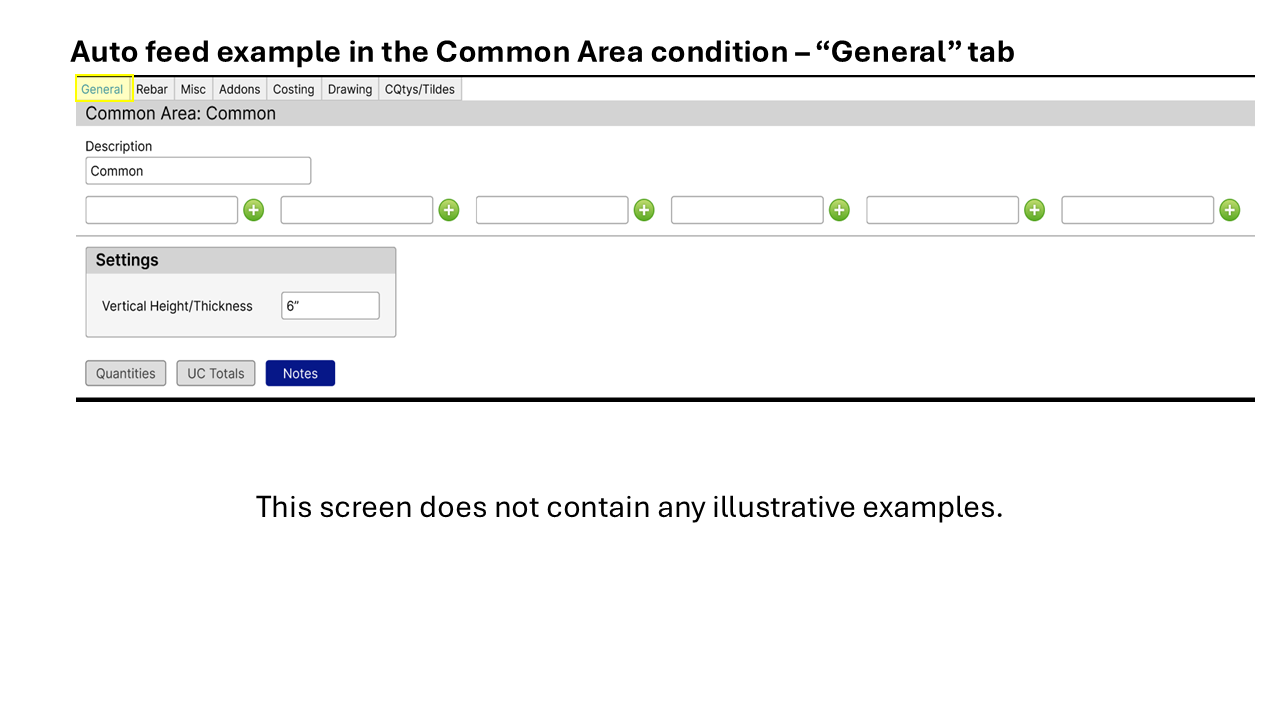Select the Misc tab
The height and width of the screenshot is (720, 1280).
(x=193, y=89)
